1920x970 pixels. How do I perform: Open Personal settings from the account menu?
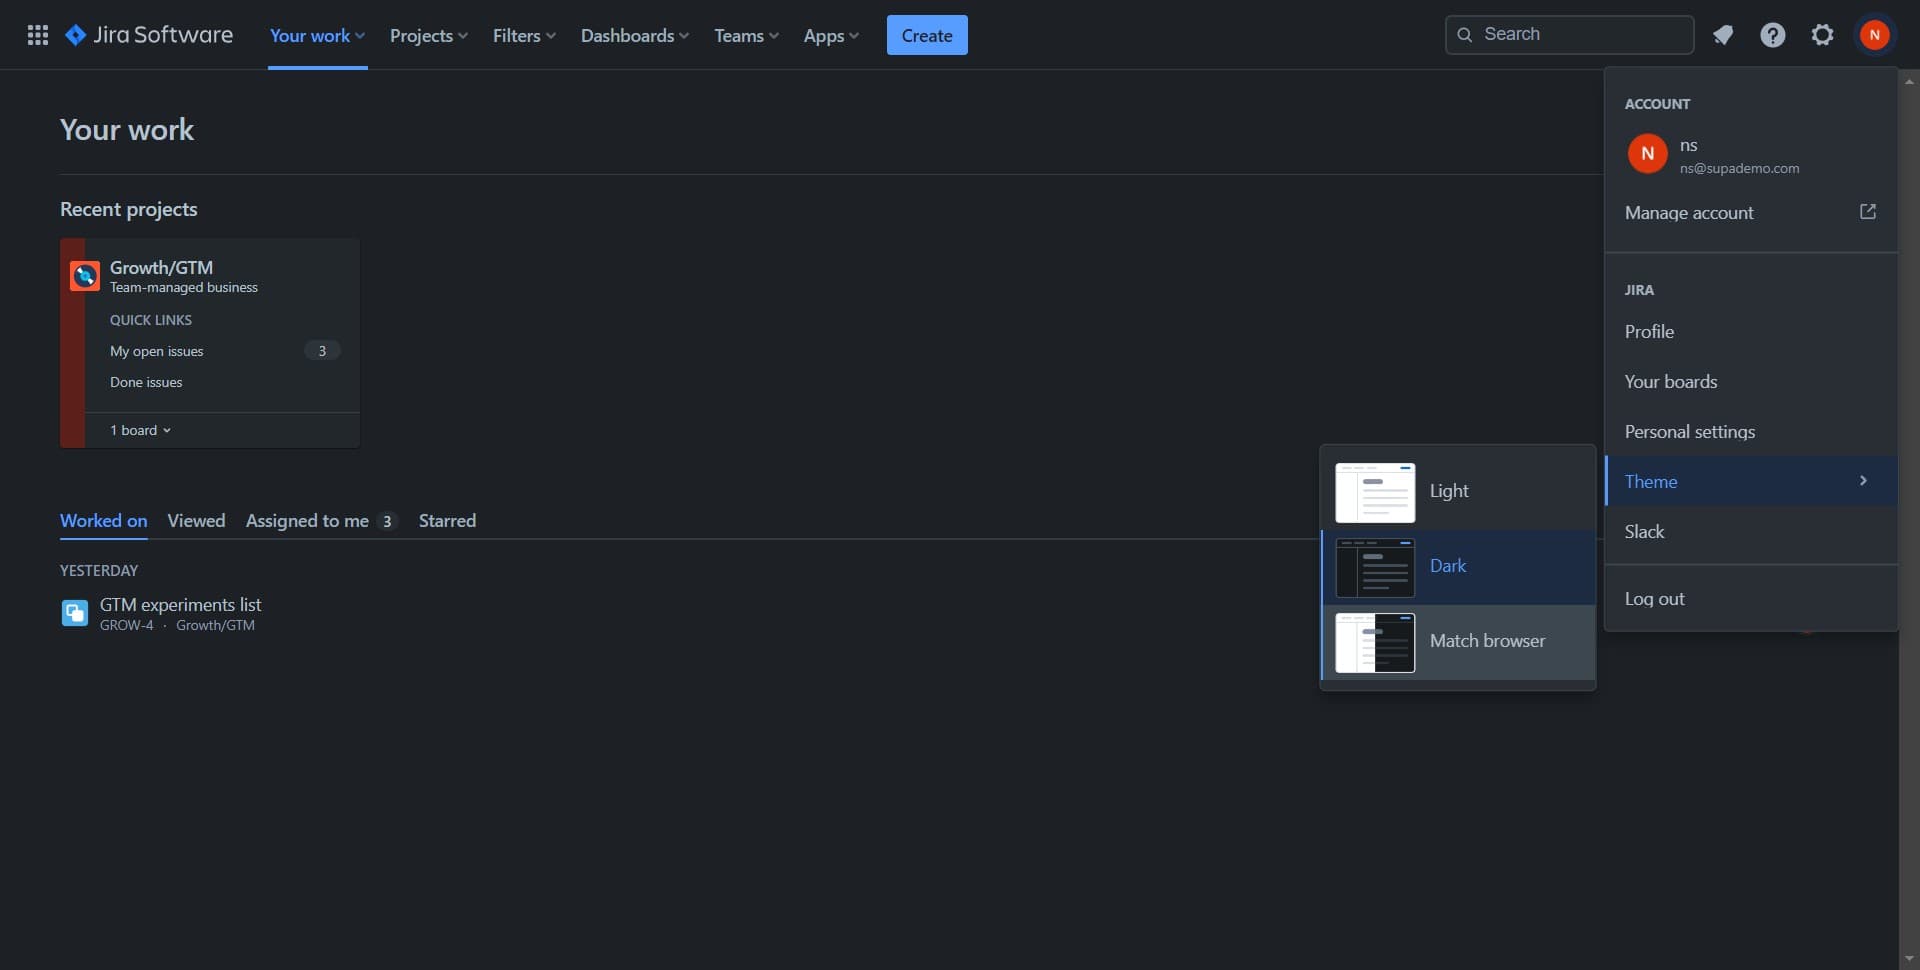(x=1690, y=431)
